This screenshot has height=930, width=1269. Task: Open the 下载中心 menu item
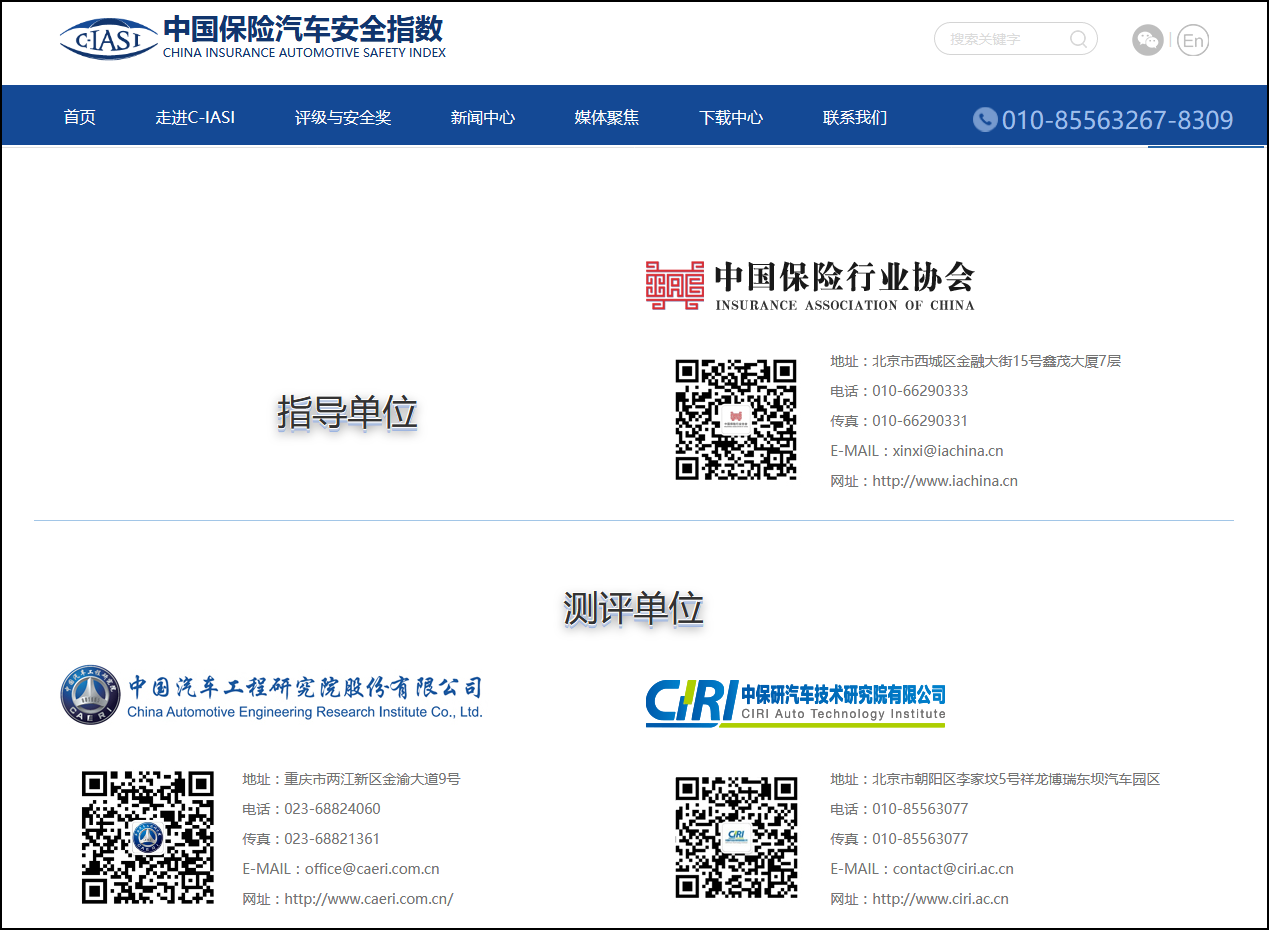731,117
